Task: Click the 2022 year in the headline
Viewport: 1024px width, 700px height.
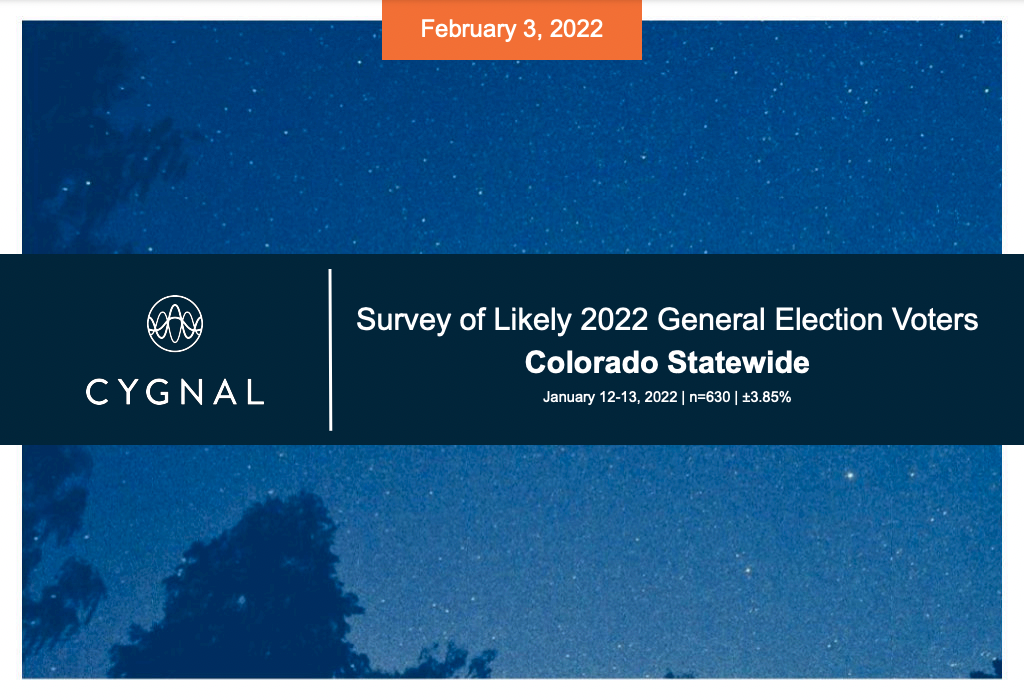Action: coord(614,319)
